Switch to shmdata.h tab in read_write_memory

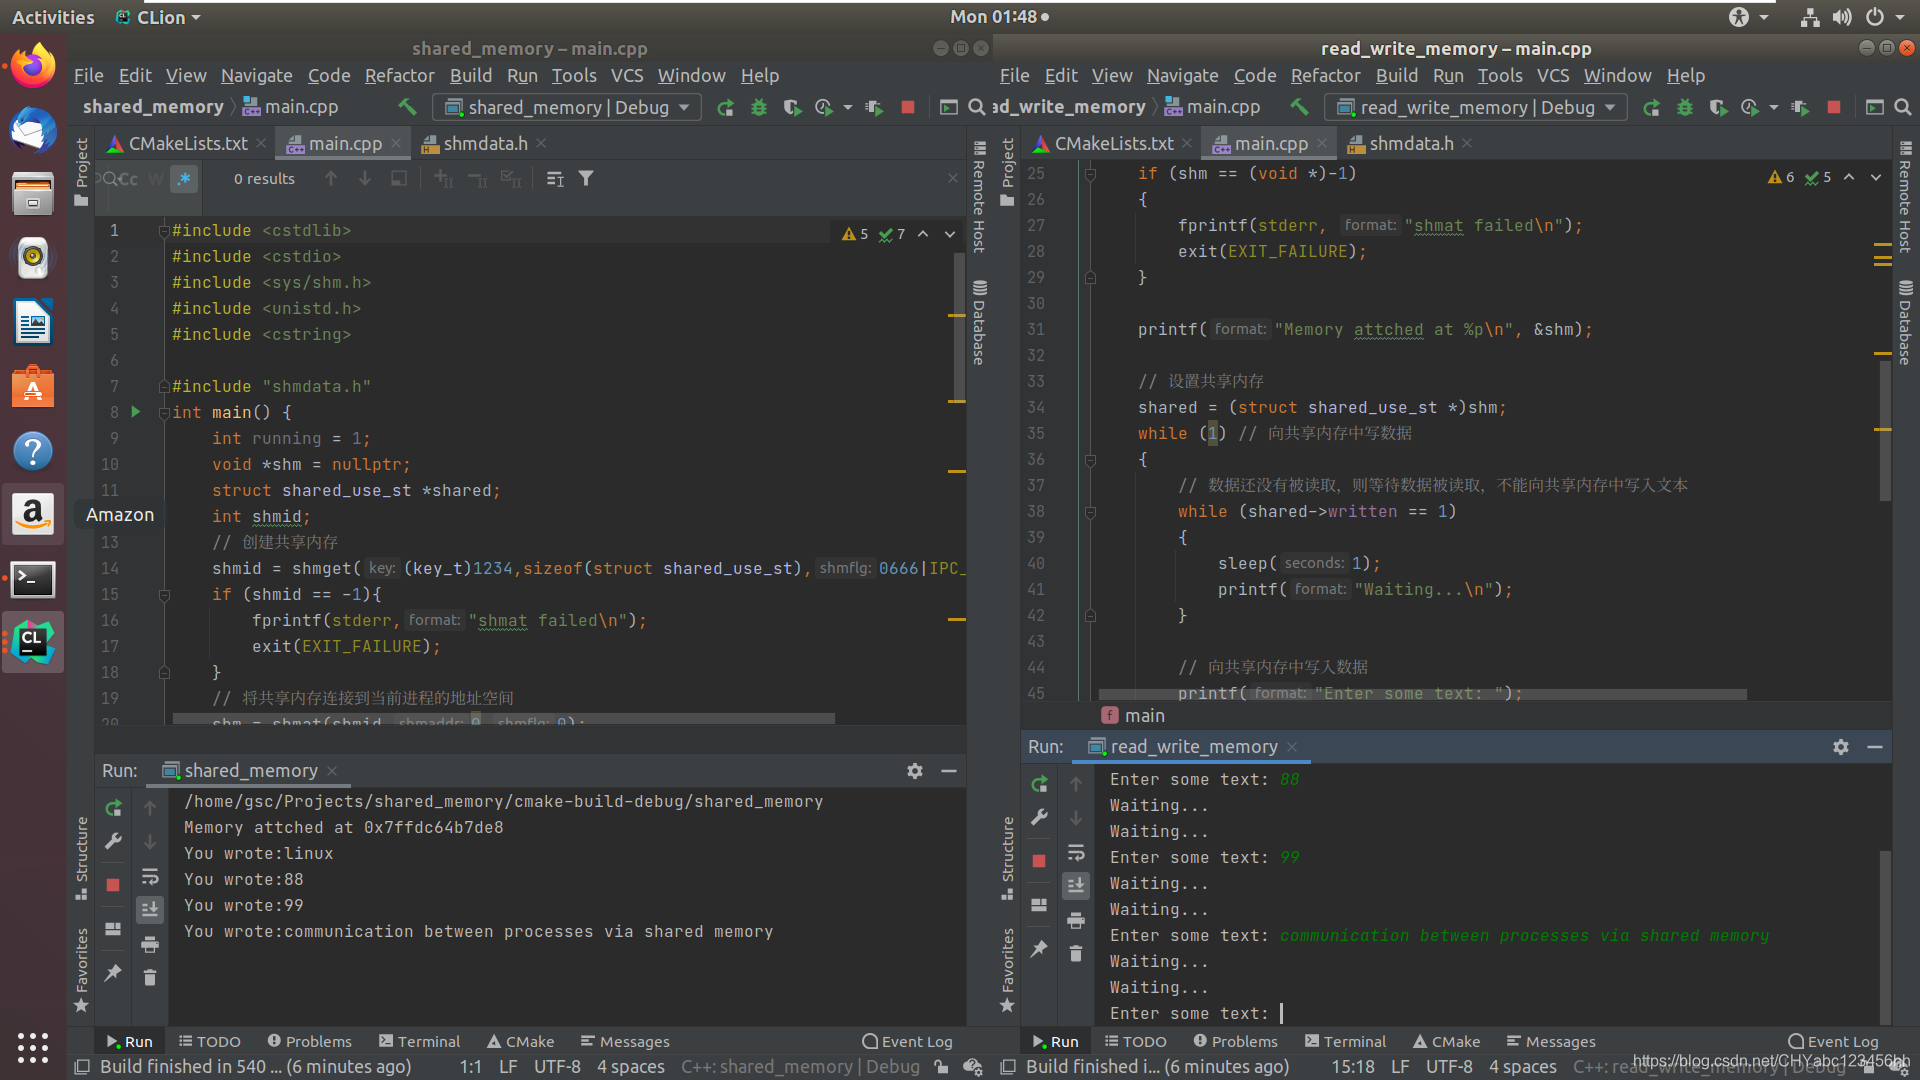[1410, 144]
